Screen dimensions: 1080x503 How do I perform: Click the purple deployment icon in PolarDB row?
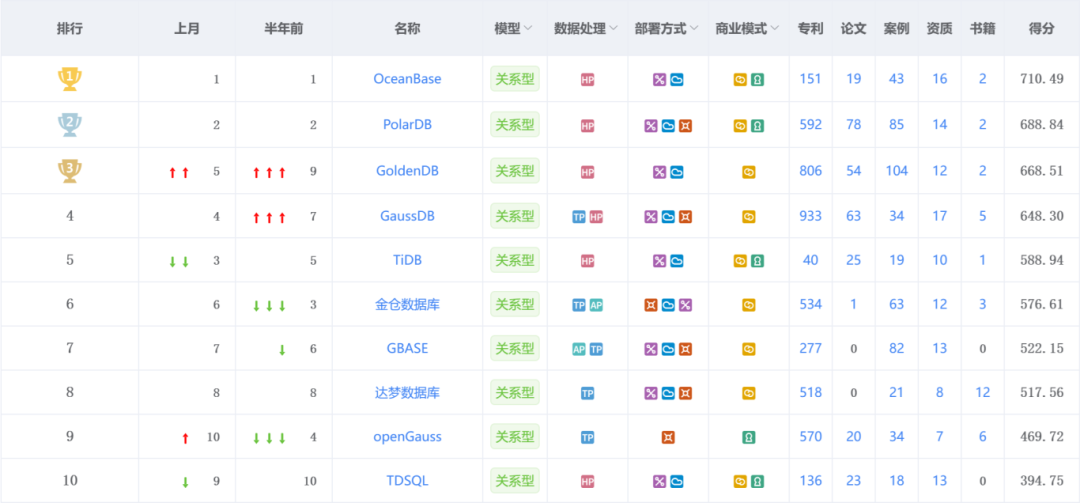651,126
